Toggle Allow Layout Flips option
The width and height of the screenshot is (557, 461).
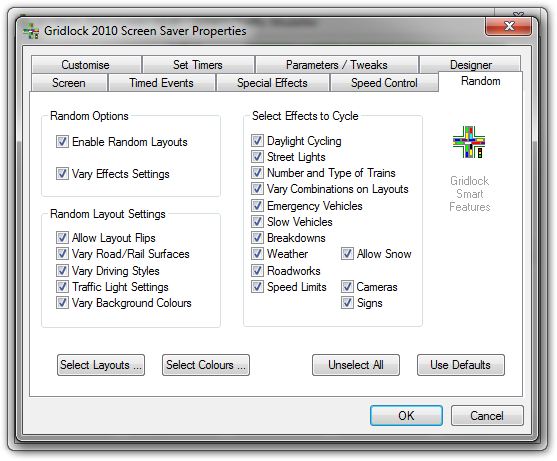point(62,238)
